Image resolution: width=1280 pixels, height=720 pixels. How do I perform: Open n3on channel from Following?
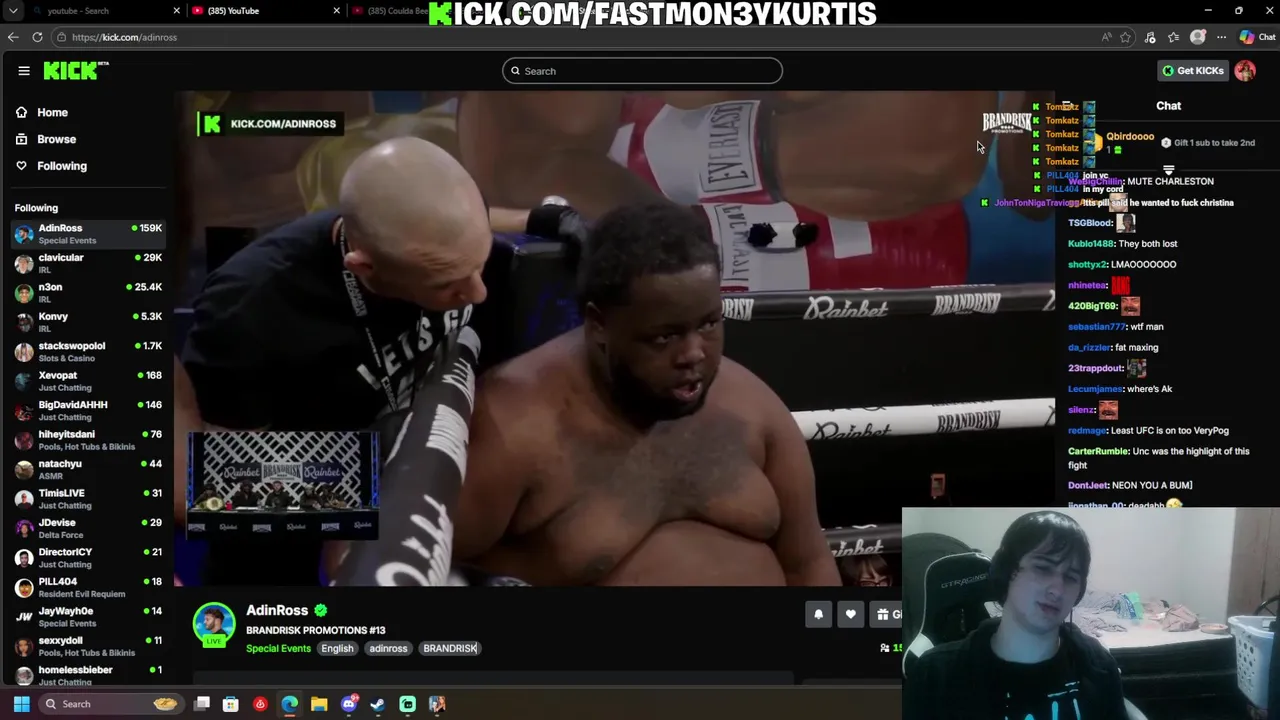88,293
